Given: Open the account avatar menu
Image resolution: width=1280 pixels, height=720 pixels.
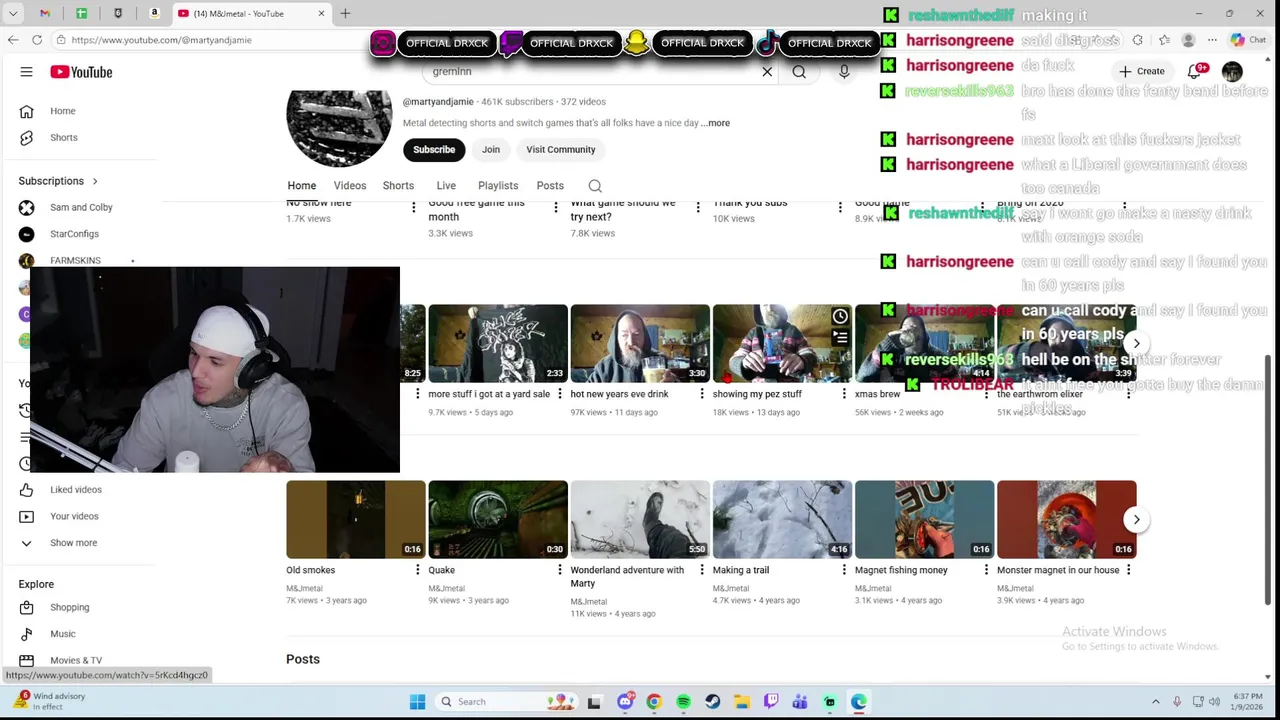Looking at the screenshot, I should point(1232,72).
